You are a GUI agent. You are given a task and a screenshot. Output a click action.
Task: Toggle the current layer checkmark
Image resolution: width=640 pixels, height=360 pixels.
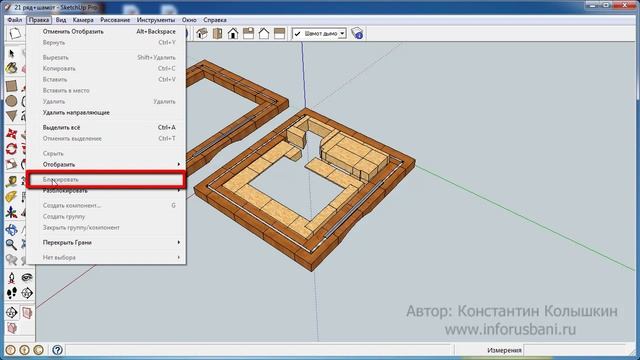coord(298,34)
